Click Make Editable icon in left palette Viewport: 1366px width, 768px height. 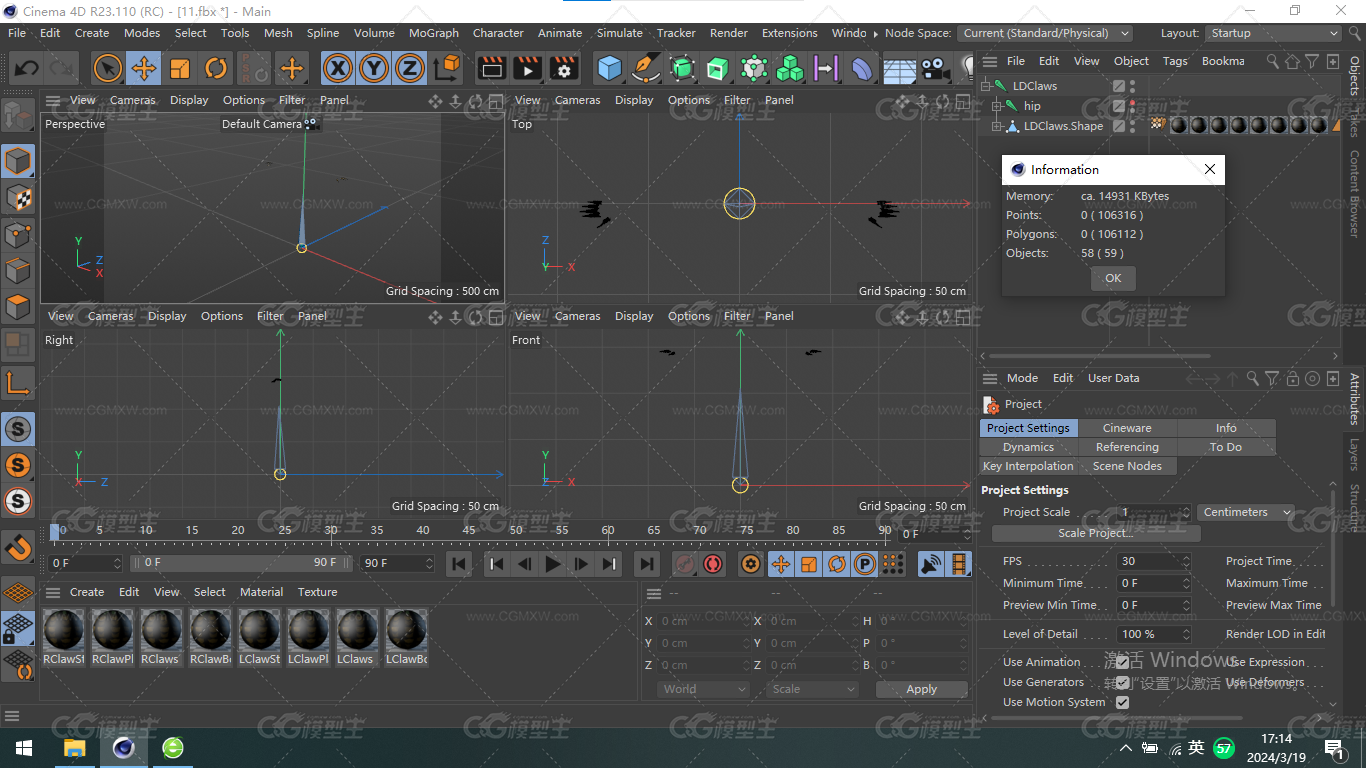pyautogui.click(x=17, y=116)
